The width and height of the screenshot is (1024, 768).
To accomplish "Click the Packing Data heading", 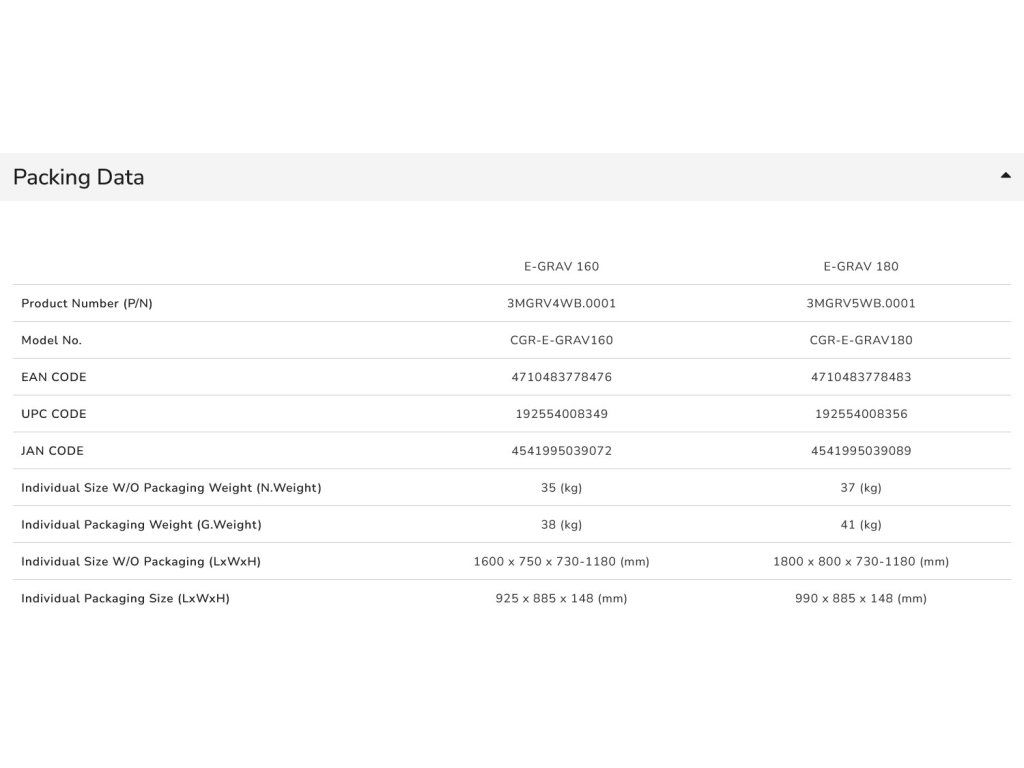I will (78, 177).
